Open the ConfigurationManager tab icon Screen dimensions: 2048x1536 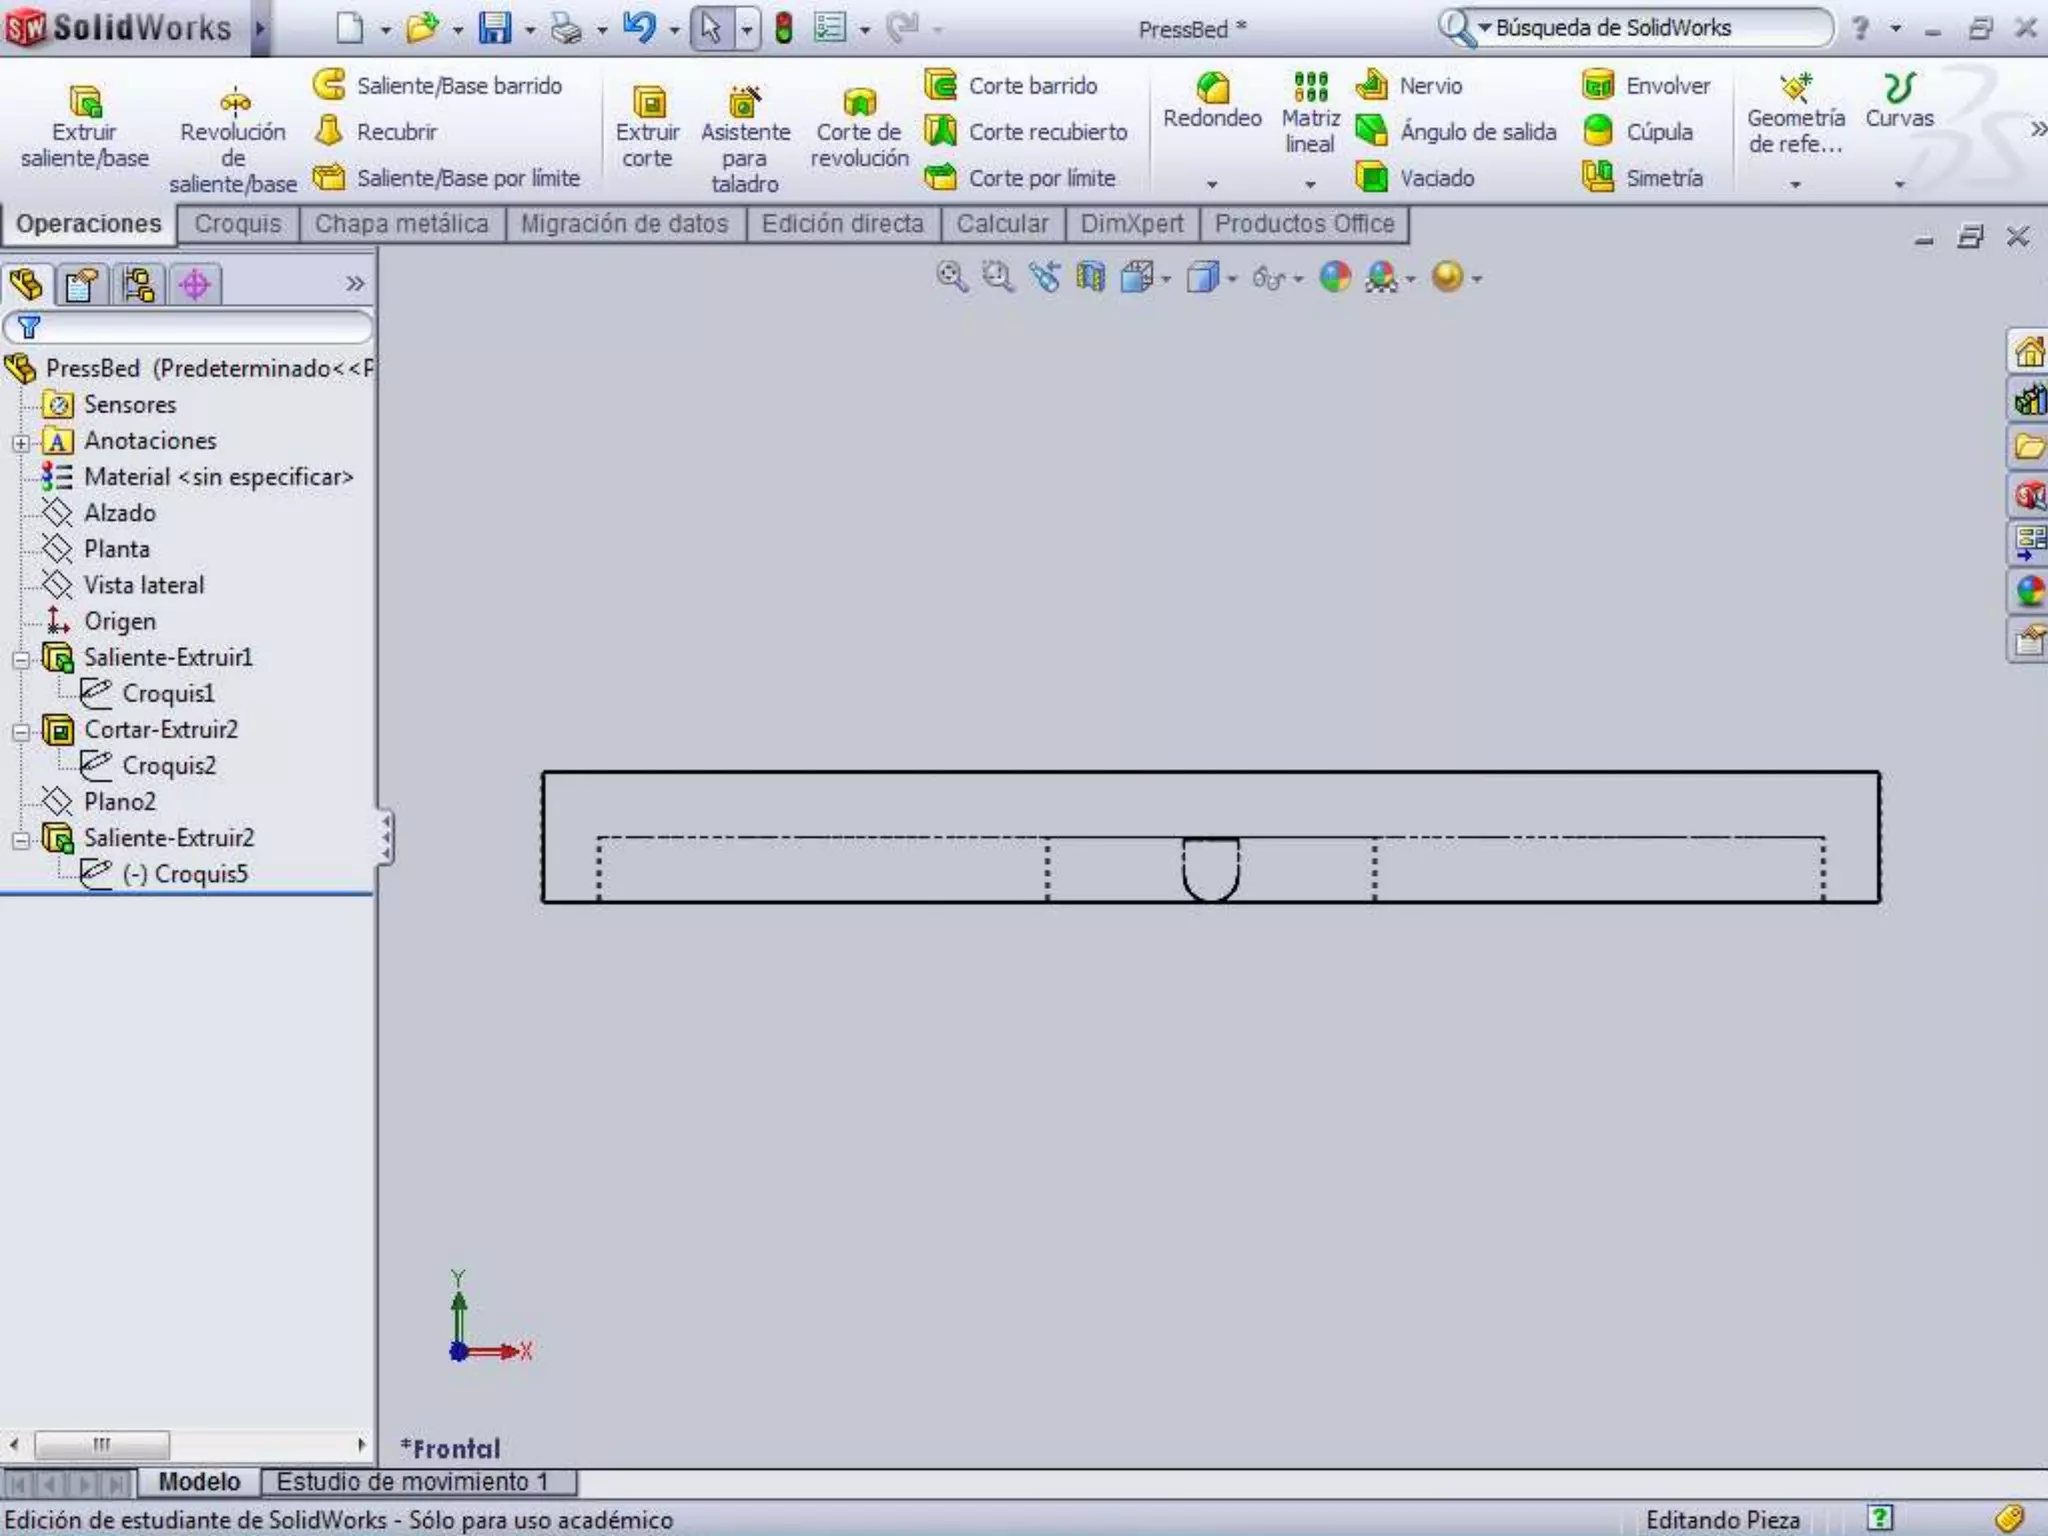point(138,285)
